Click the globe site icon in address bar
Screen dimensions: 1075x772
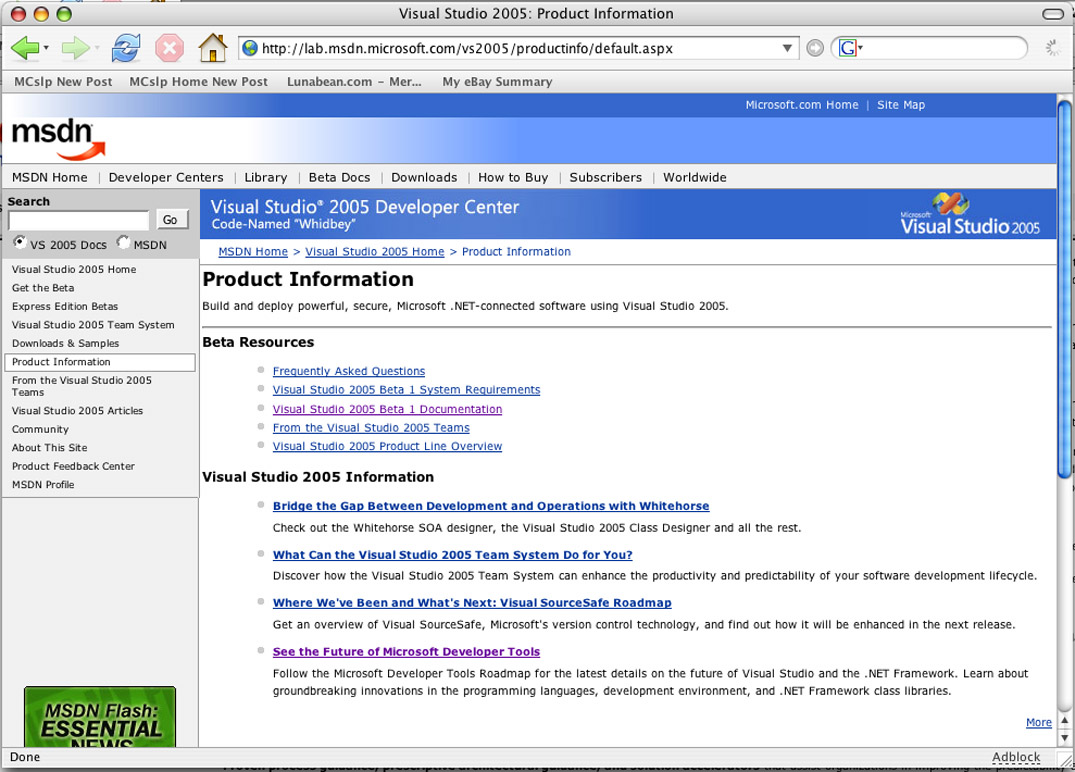click(250, 48)
